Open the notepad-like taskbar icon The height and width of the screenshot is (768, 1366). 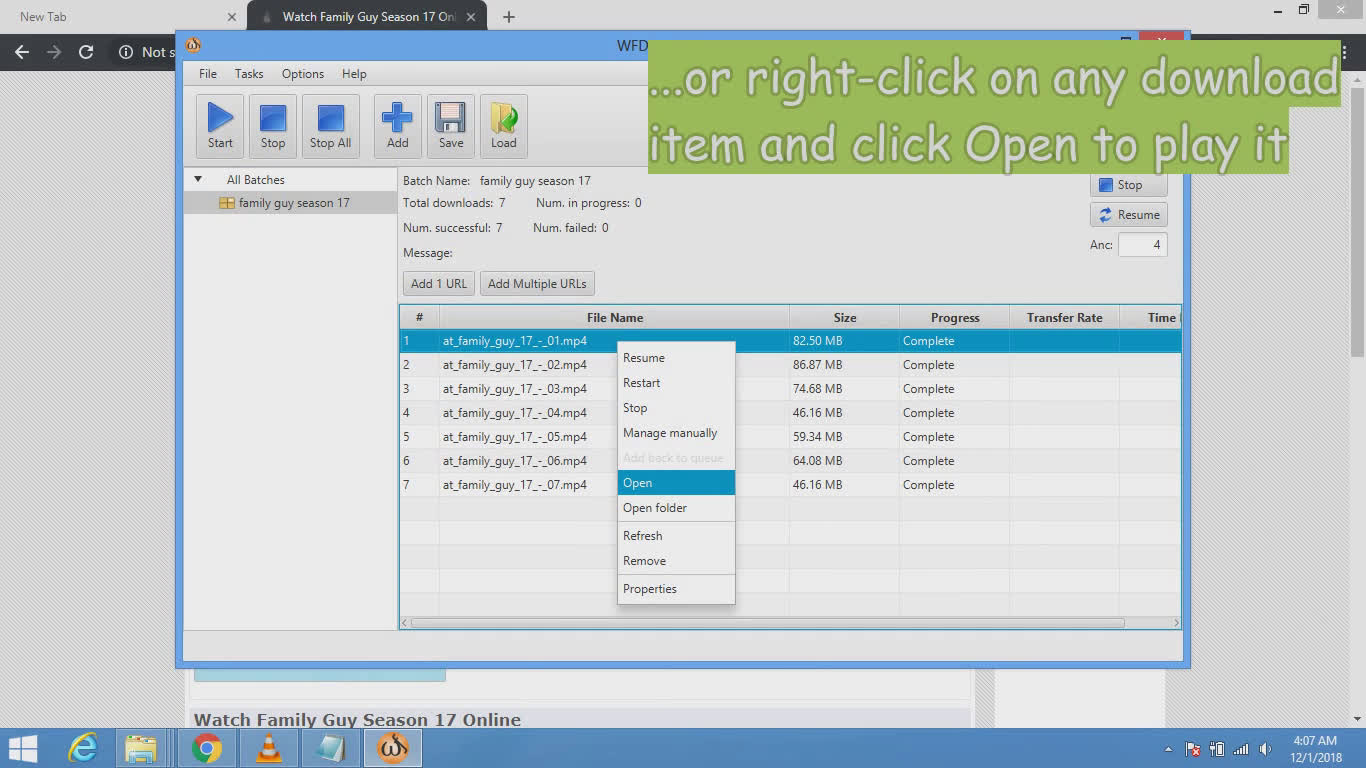click(330, 748)
